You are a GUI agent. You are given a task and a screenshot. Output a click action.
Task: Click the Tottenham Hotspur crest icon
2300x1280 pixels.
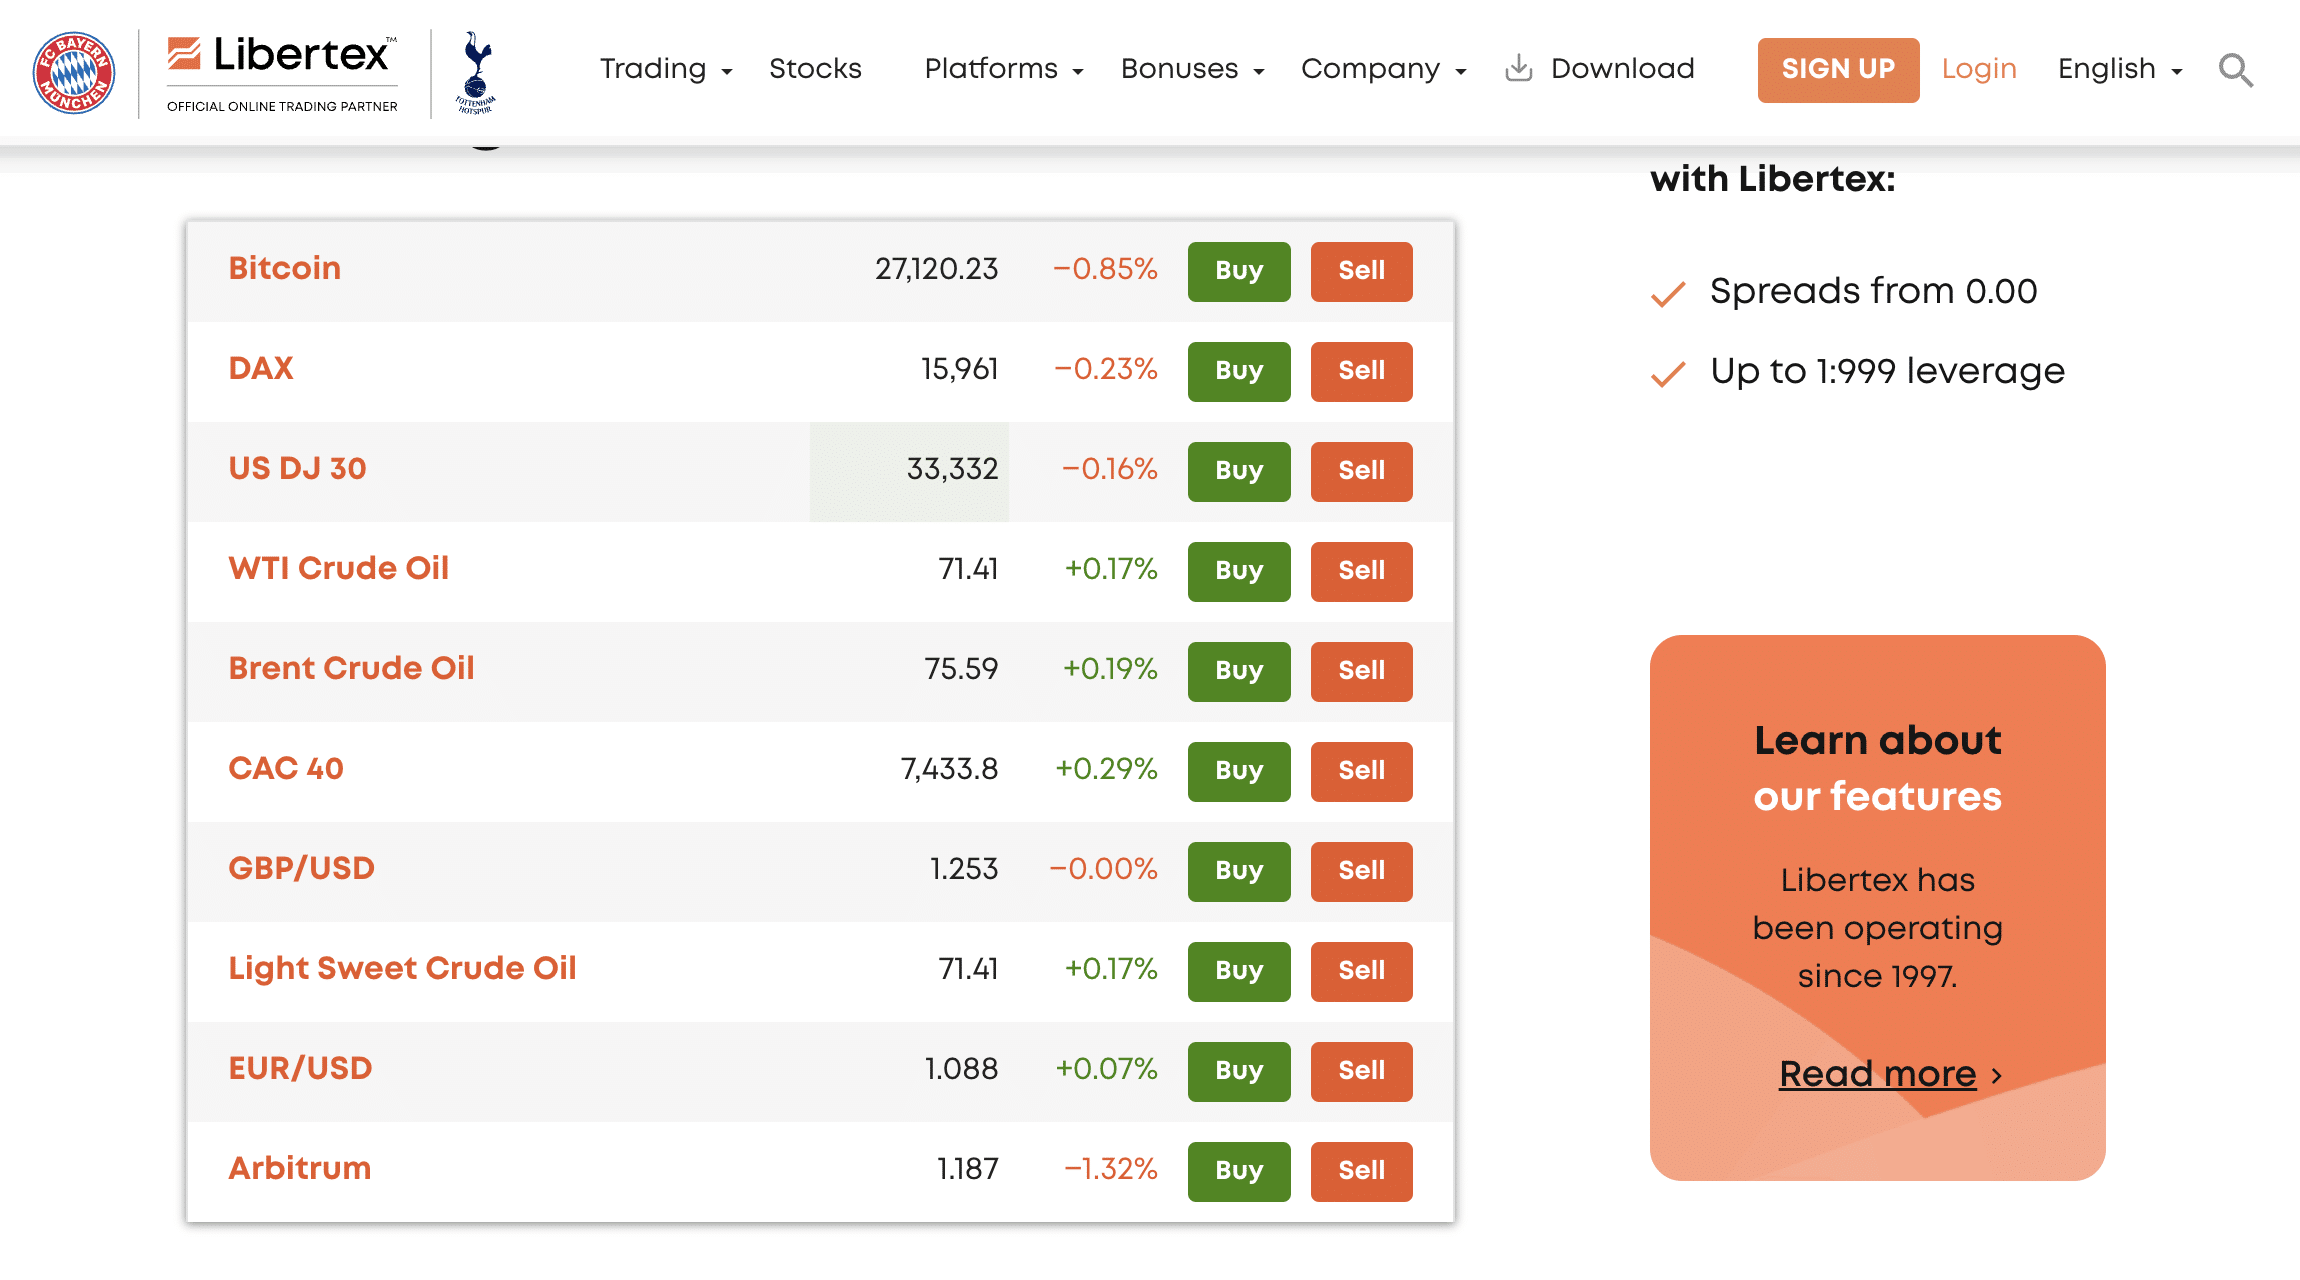coord(477,72)
